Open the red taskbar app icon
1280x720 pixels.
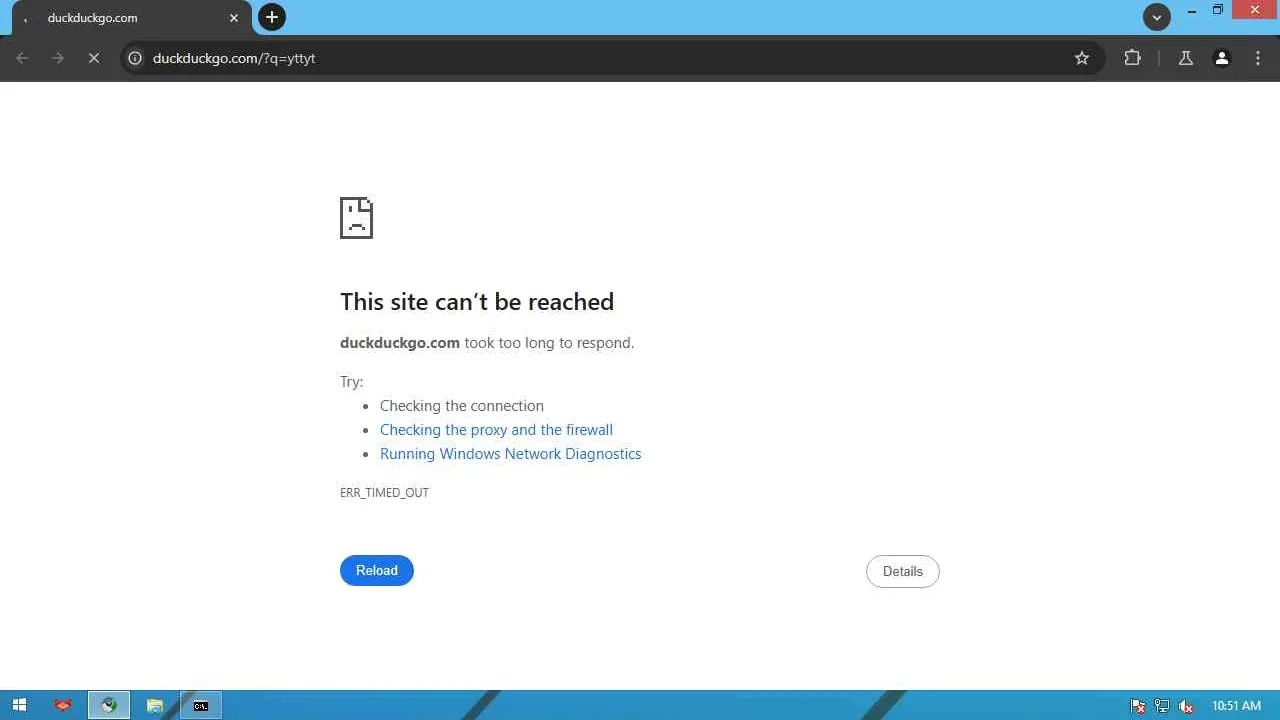[63, 705]
